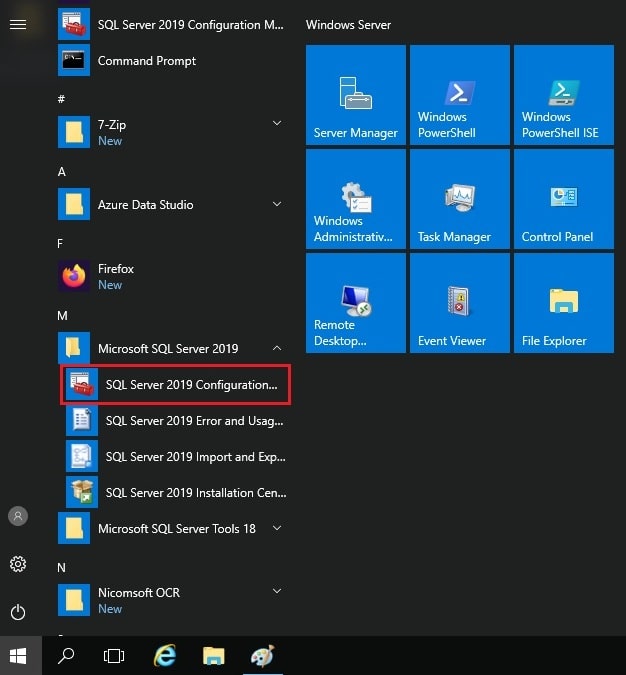Click the A letter section header

click(x=62, y=172)
